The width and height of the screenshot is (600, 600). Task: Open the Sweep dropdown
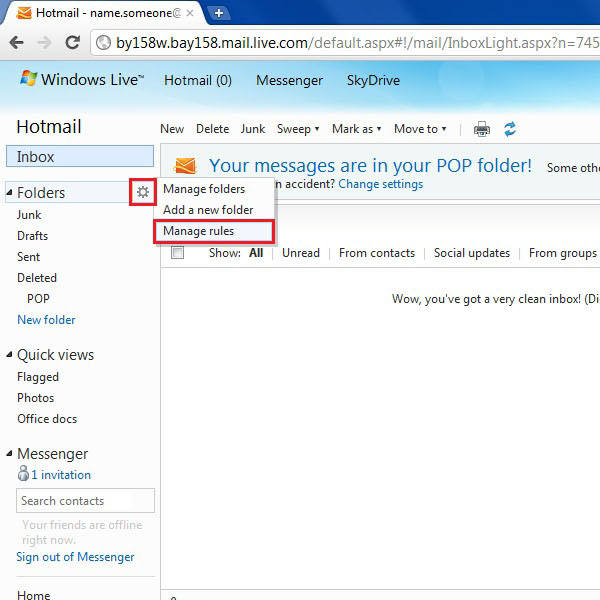[298, 129]
